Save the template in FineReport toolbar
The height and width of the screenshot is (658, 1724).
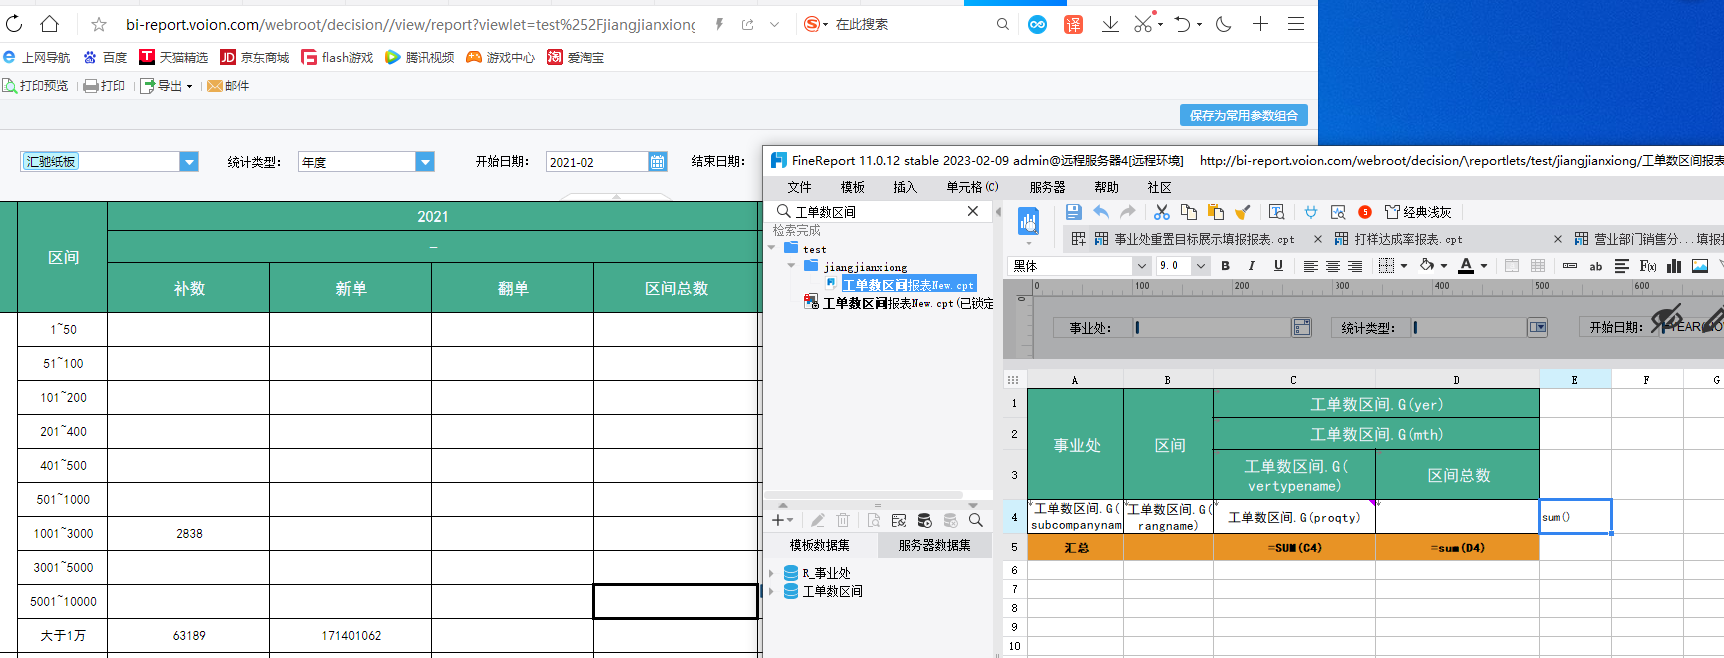[1073, 211]
